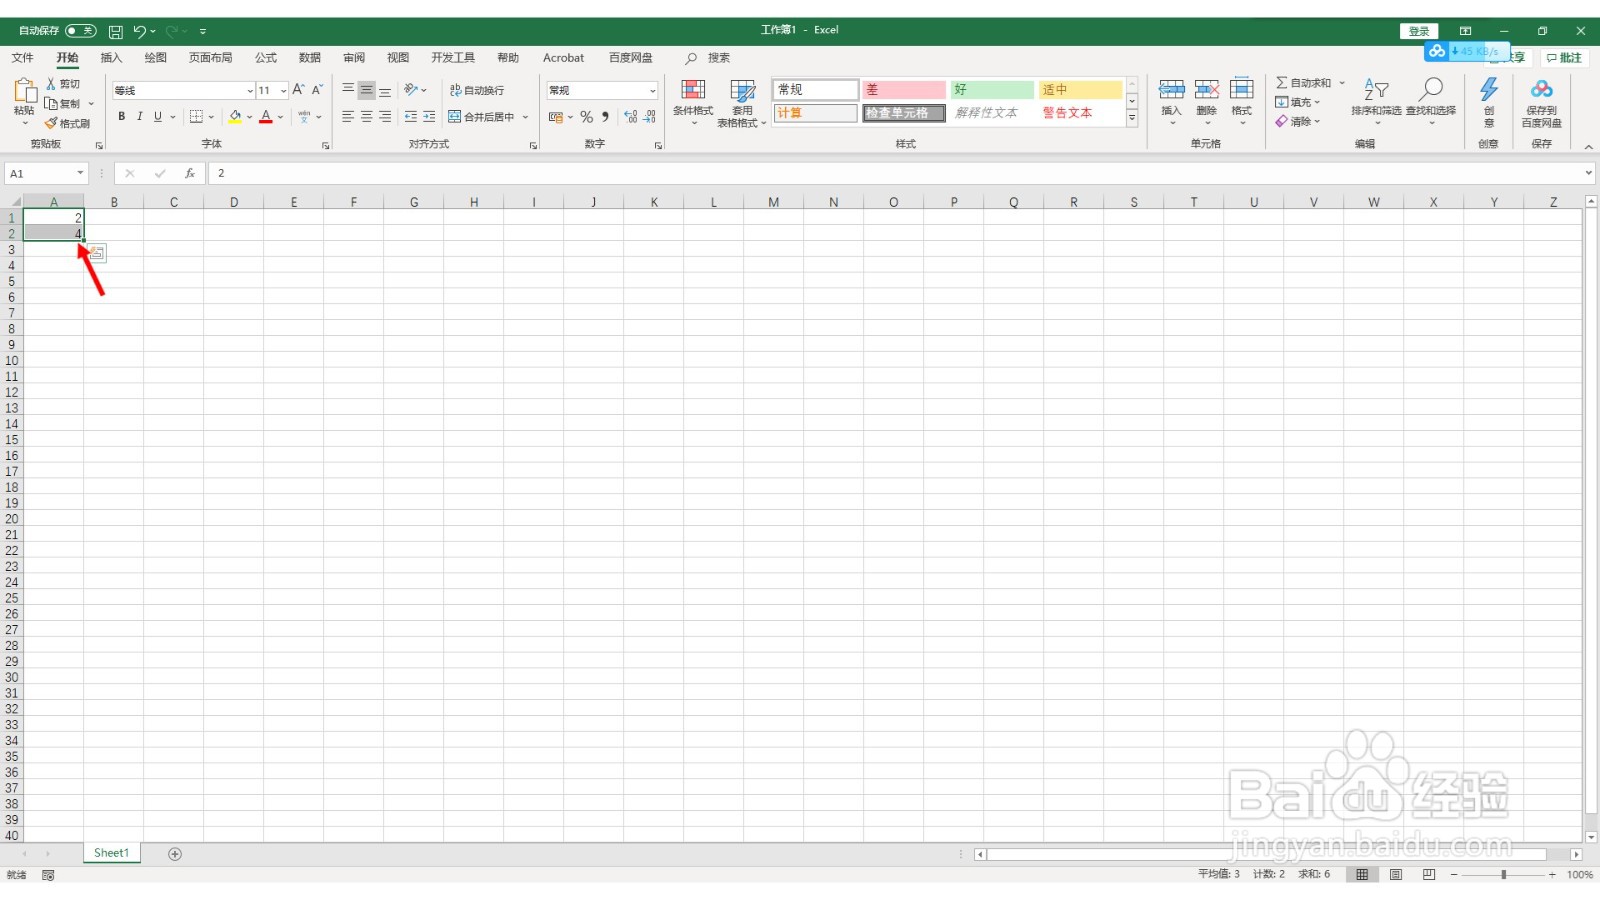Viewport: 1600px width, 900px height.
Task: Expand the formula bar
Action: coord(1589,173)
